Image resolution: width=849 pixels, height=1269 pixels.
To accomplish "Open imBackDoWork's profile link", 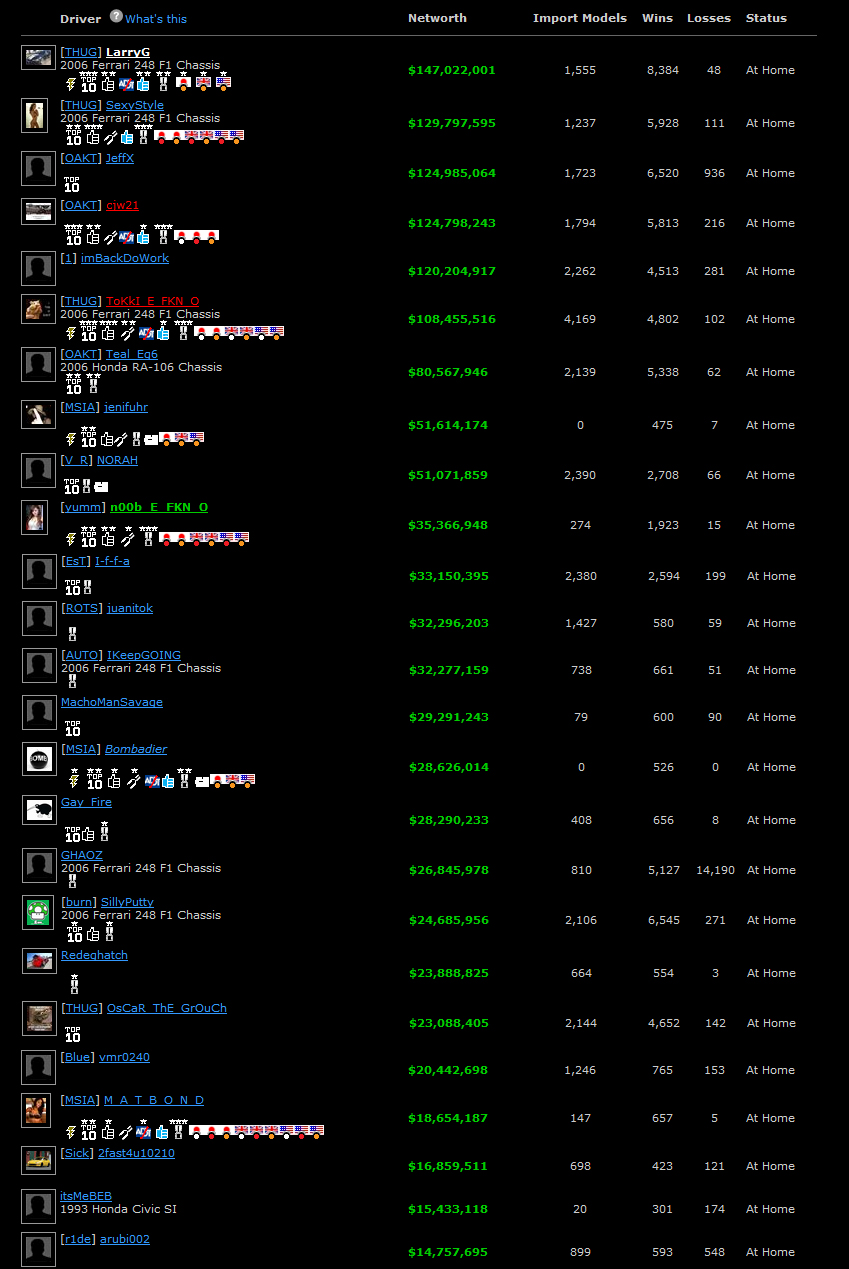I will coord(125,258).
